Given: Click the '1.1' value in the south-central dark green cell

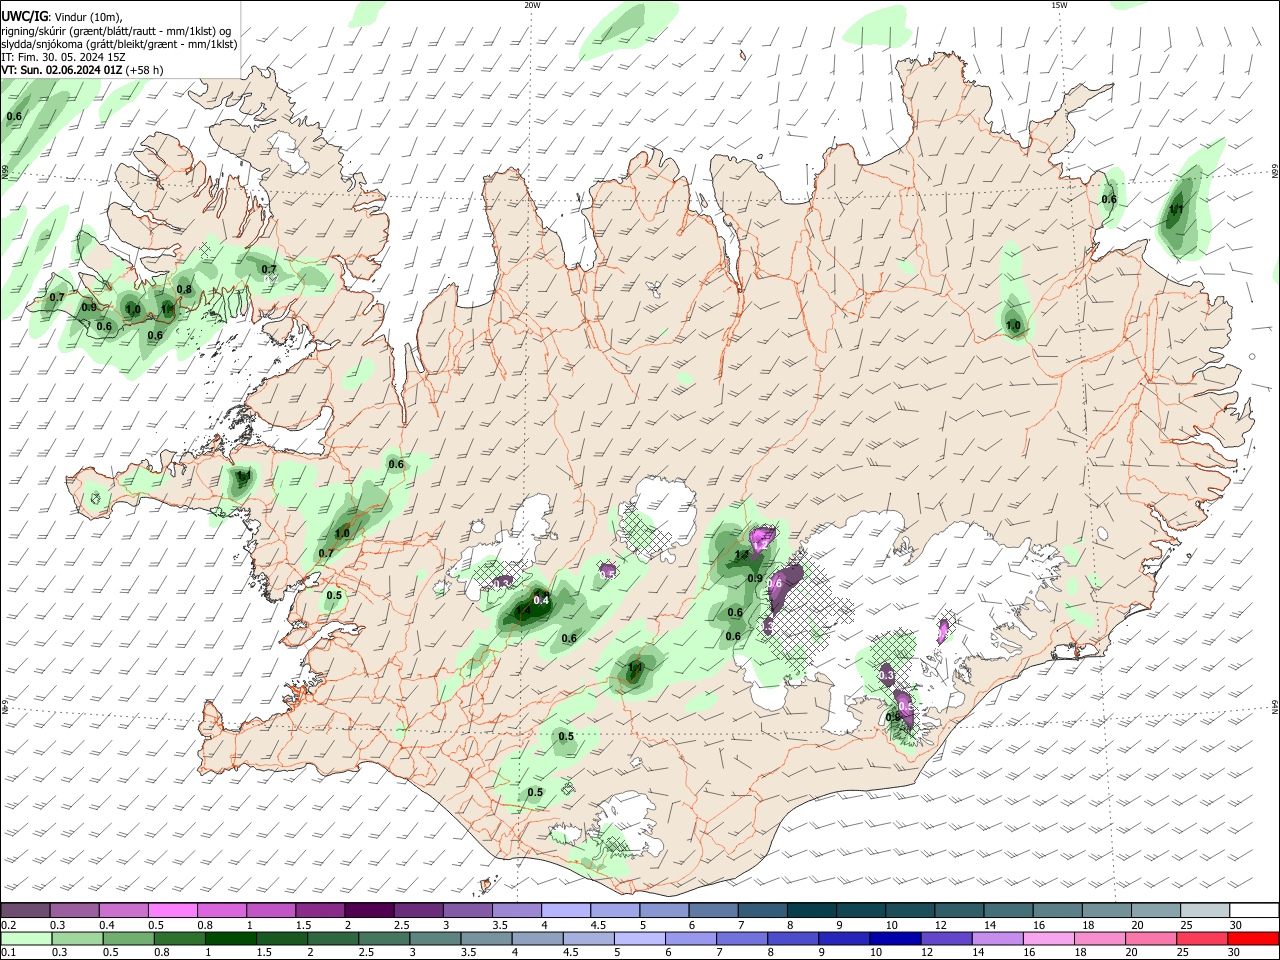Looking at the screenshot, I should coord(635,667).
